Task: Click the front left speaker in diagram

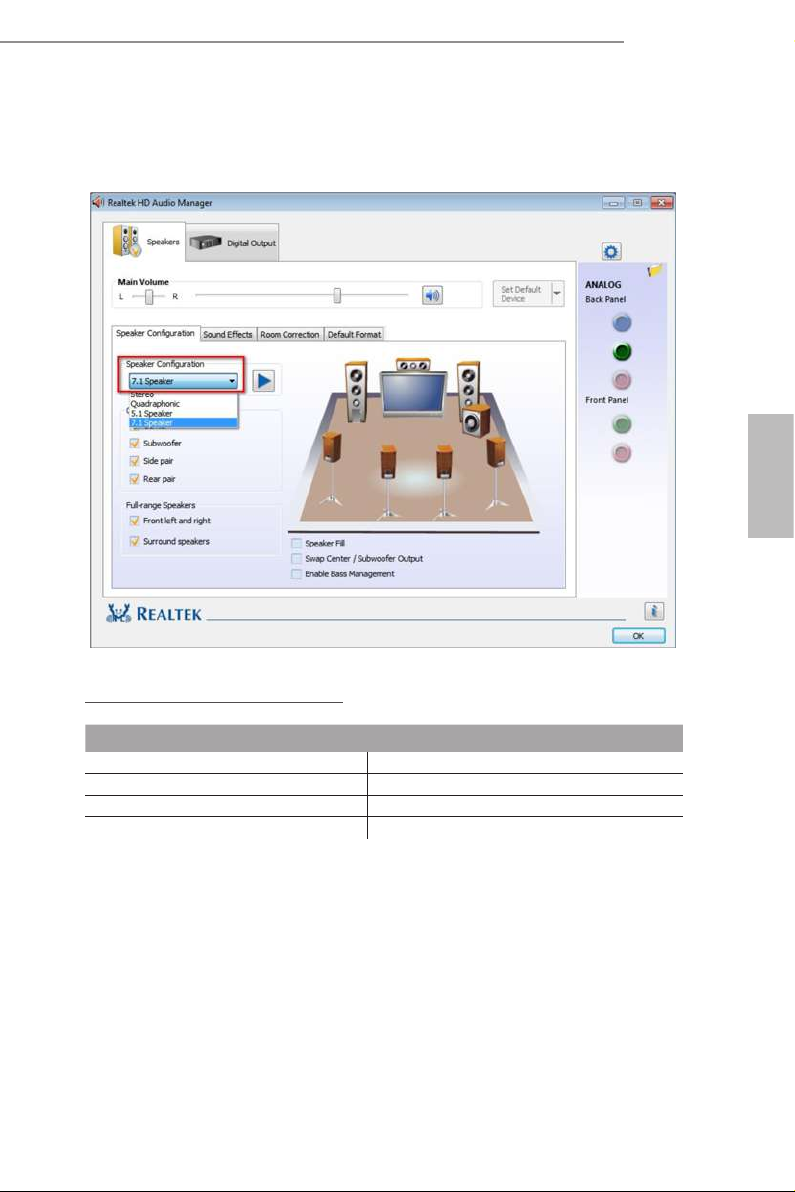Action: coord(356,391)
